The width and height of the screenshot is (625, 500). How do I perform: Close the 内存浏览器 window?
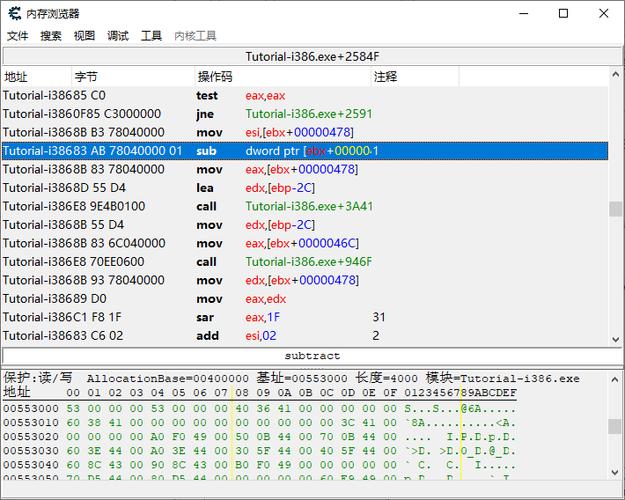603,14
